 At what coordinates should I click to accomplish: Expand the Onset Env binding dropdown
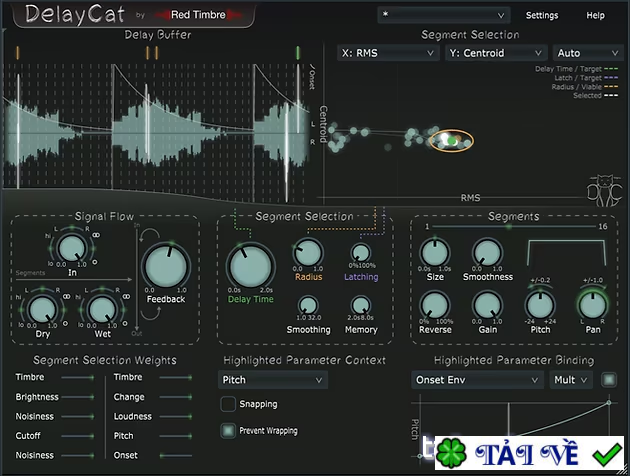[x=477, y=380]
